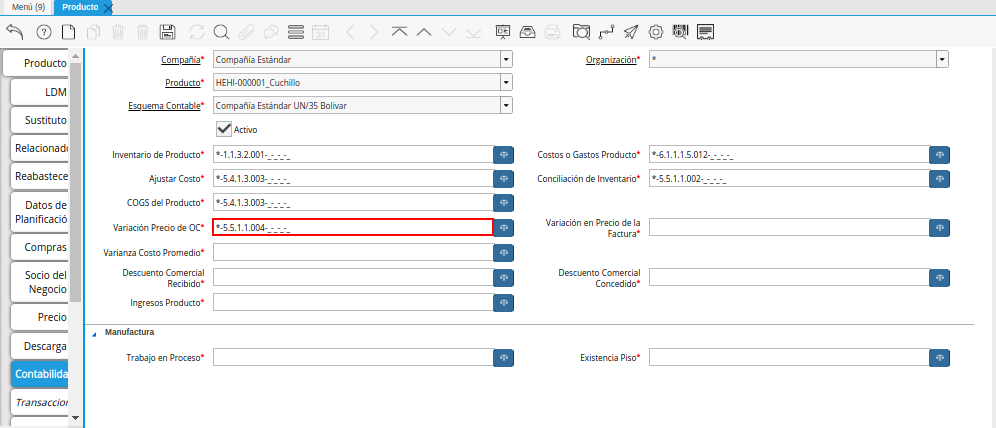Open the archive inbox tray icon

pyautogui.click(x=528, y=32)
